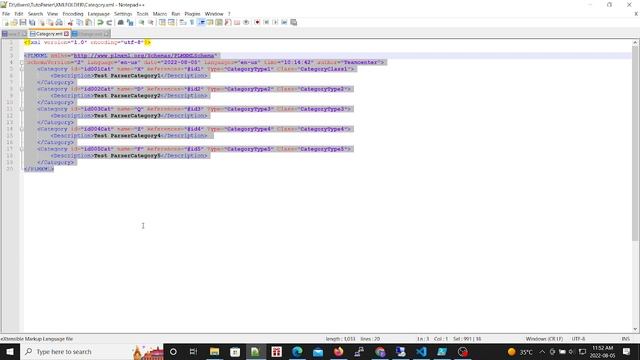Screen dimensions: 640x360
Task: Open the Search menu
Action: click(35, 14)
